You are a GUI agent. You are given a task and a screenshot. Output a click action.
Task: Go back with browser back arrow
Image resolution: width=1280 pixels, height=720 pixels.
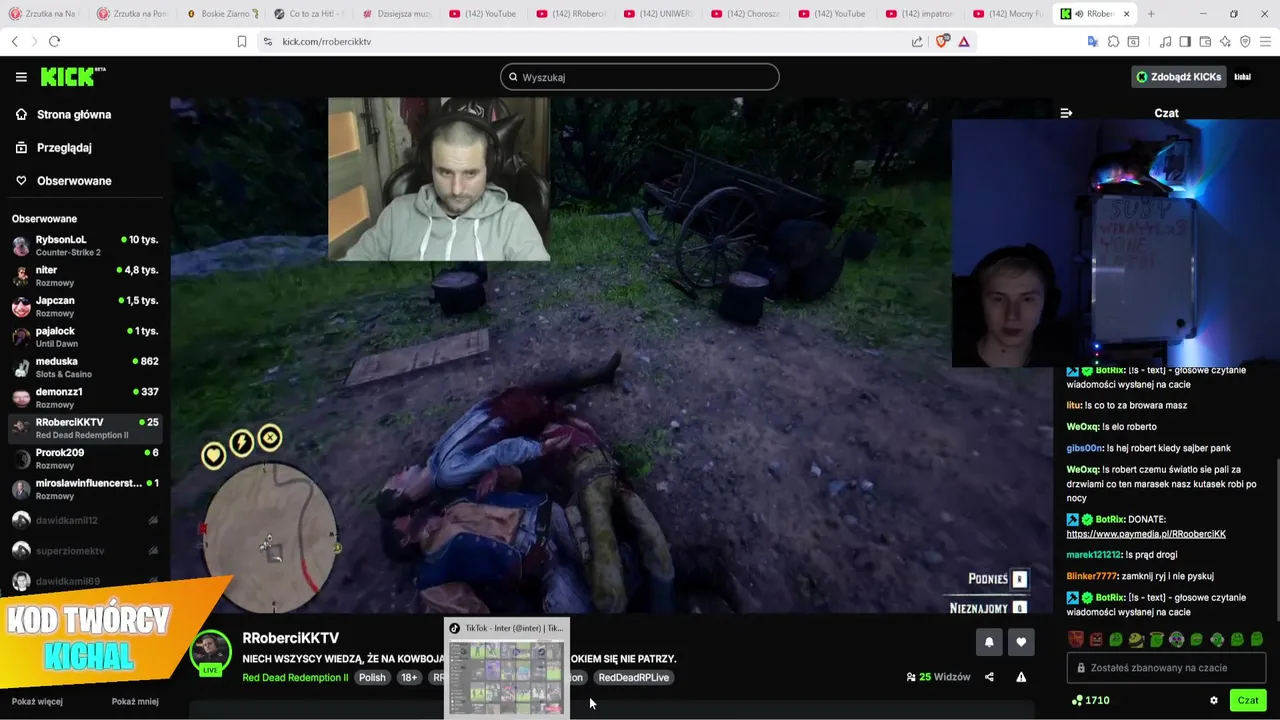pos(14,41)
